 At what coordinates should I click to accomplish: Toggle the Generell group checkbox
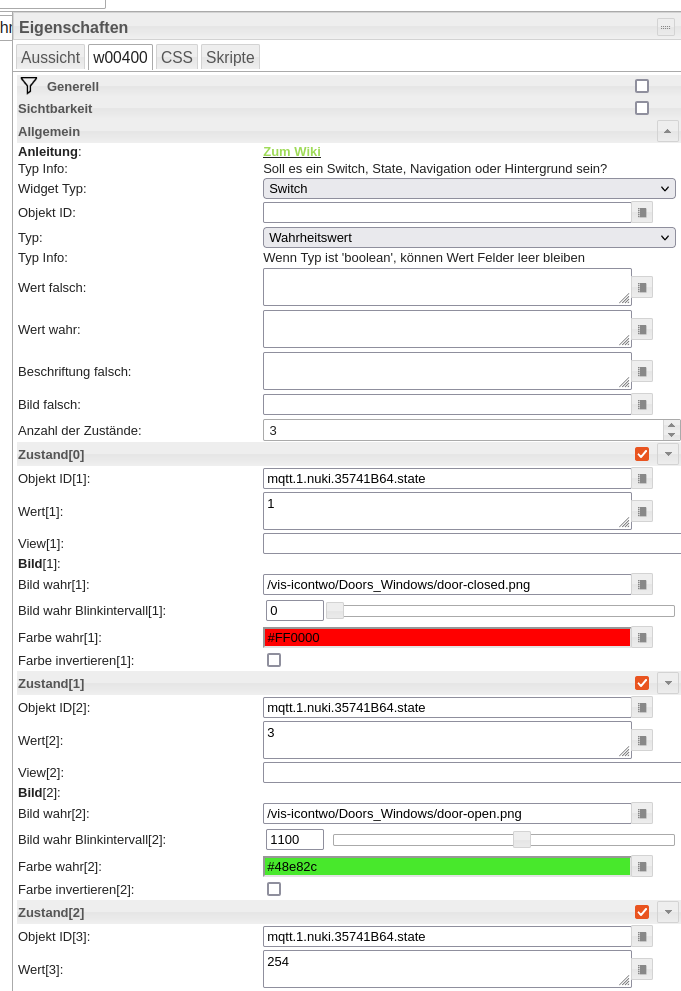[642, 86]
